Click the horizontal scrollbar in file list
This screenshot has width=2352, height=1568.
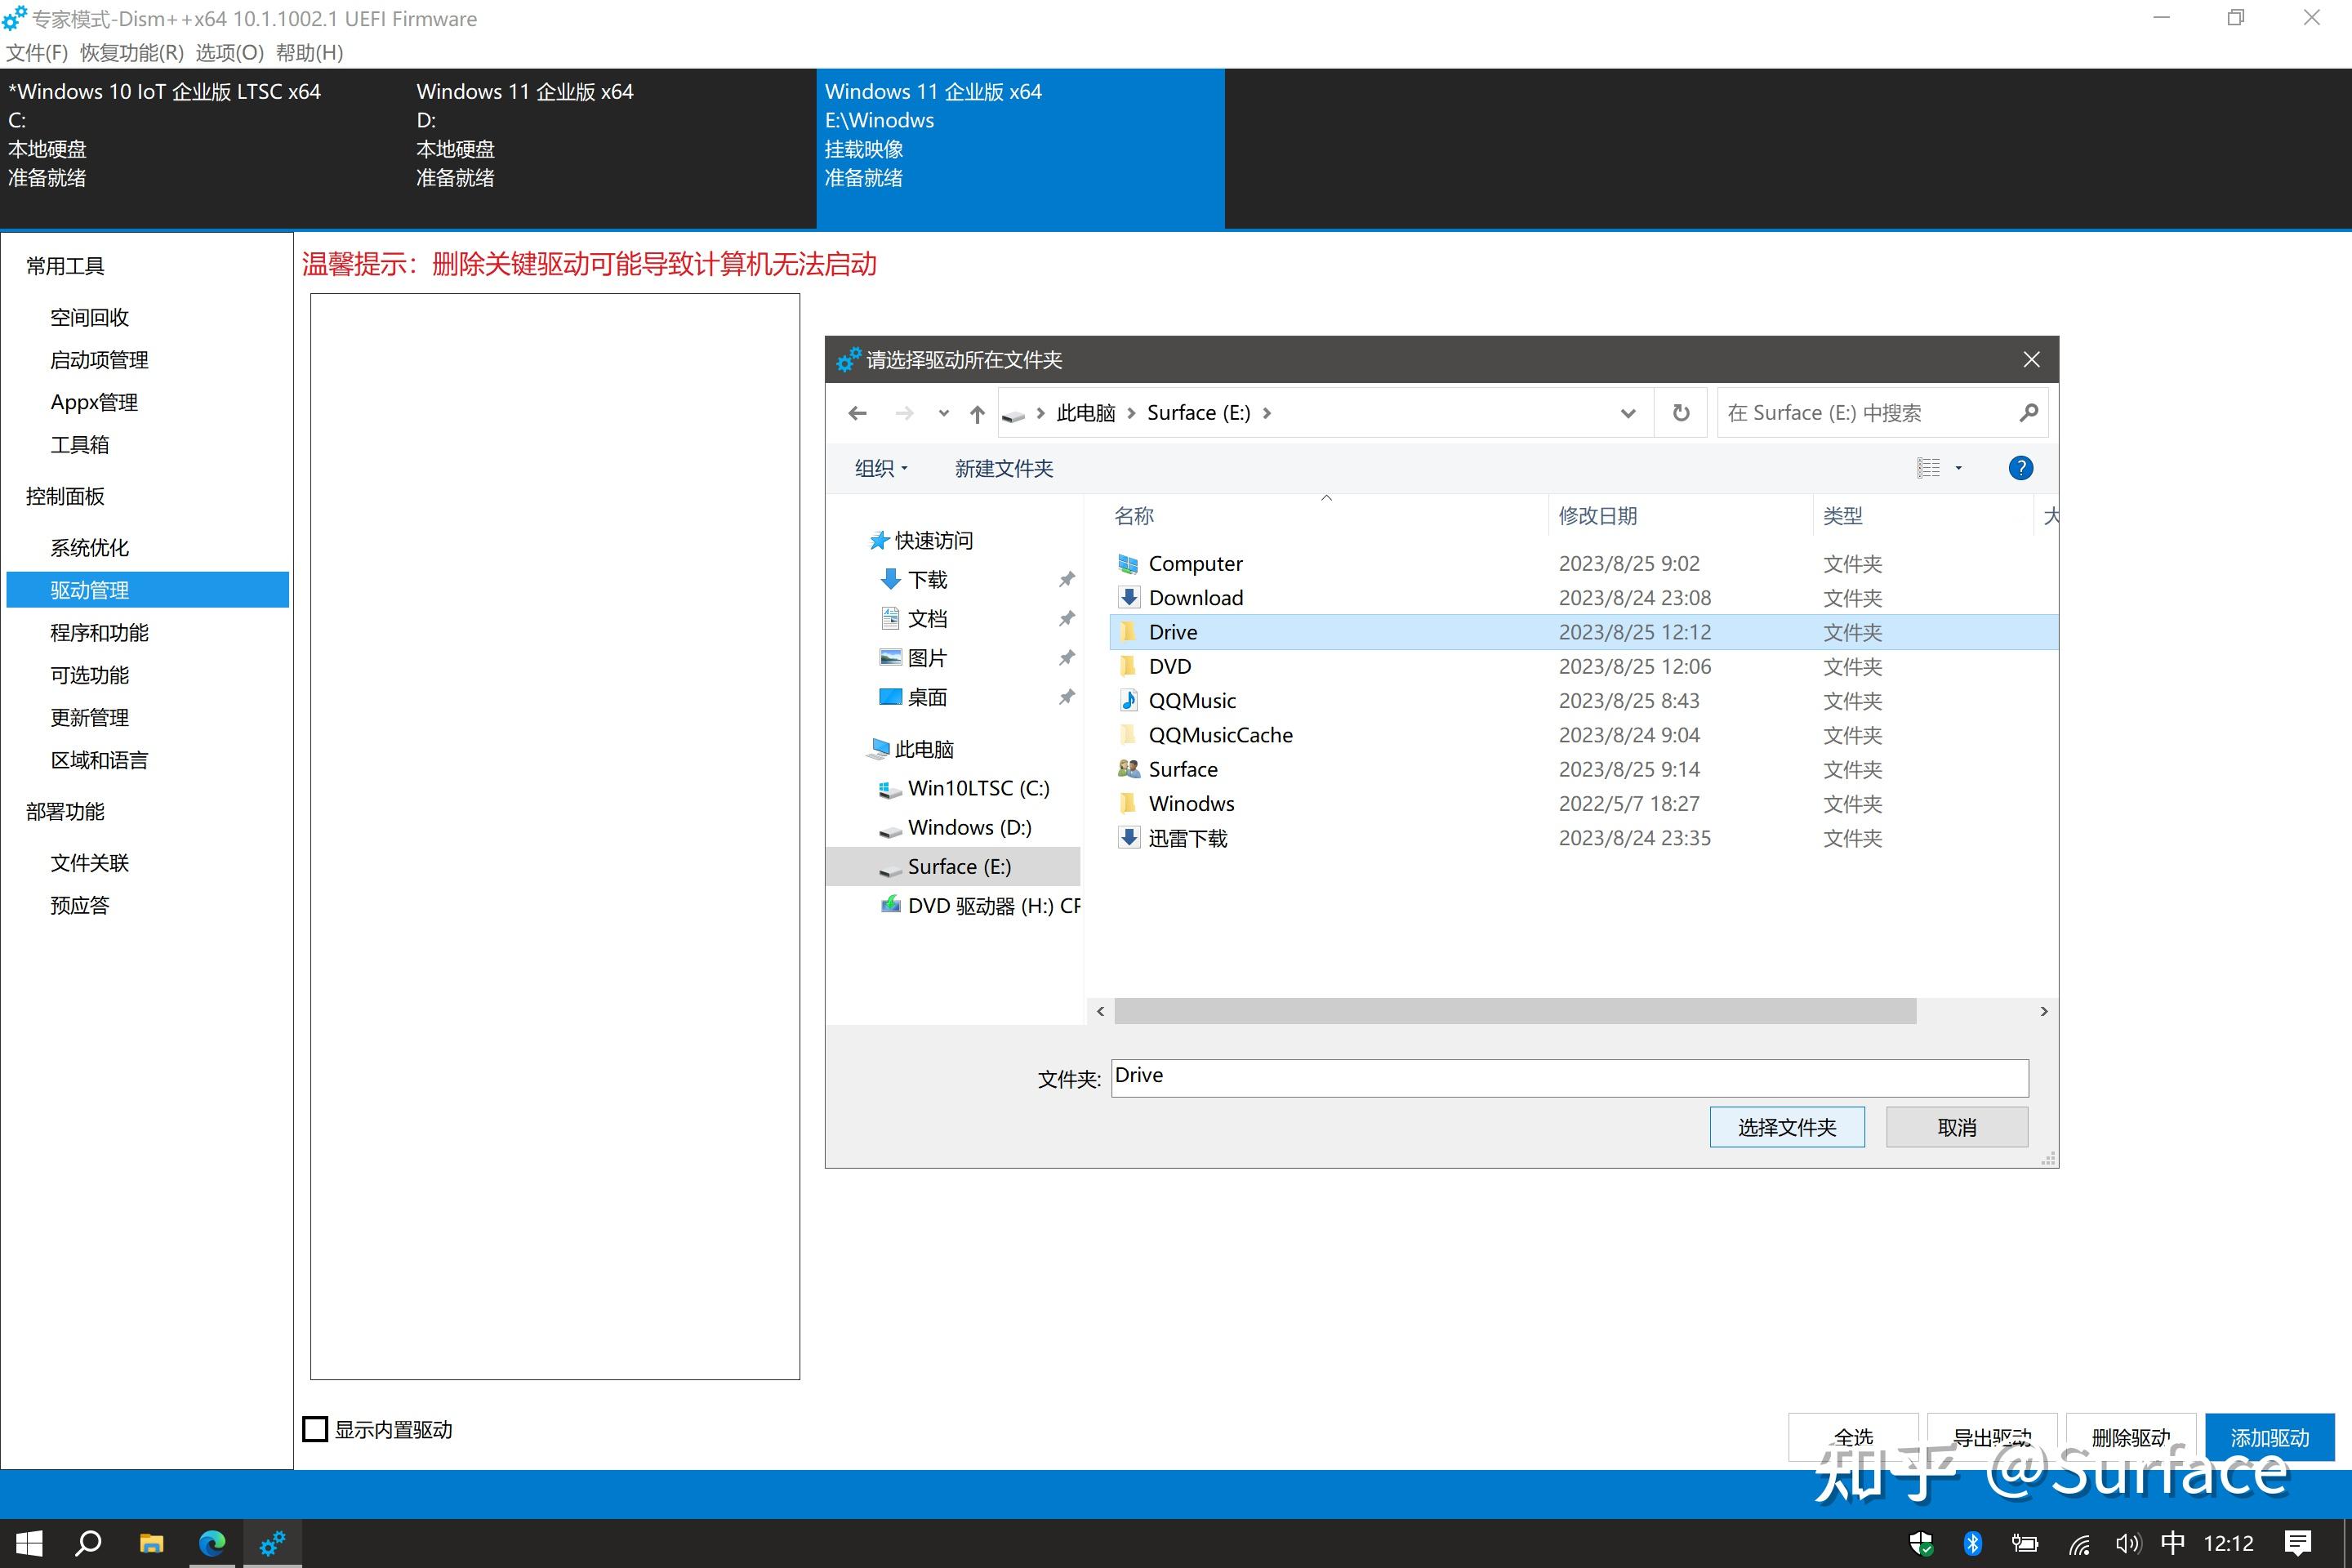1514,1011
